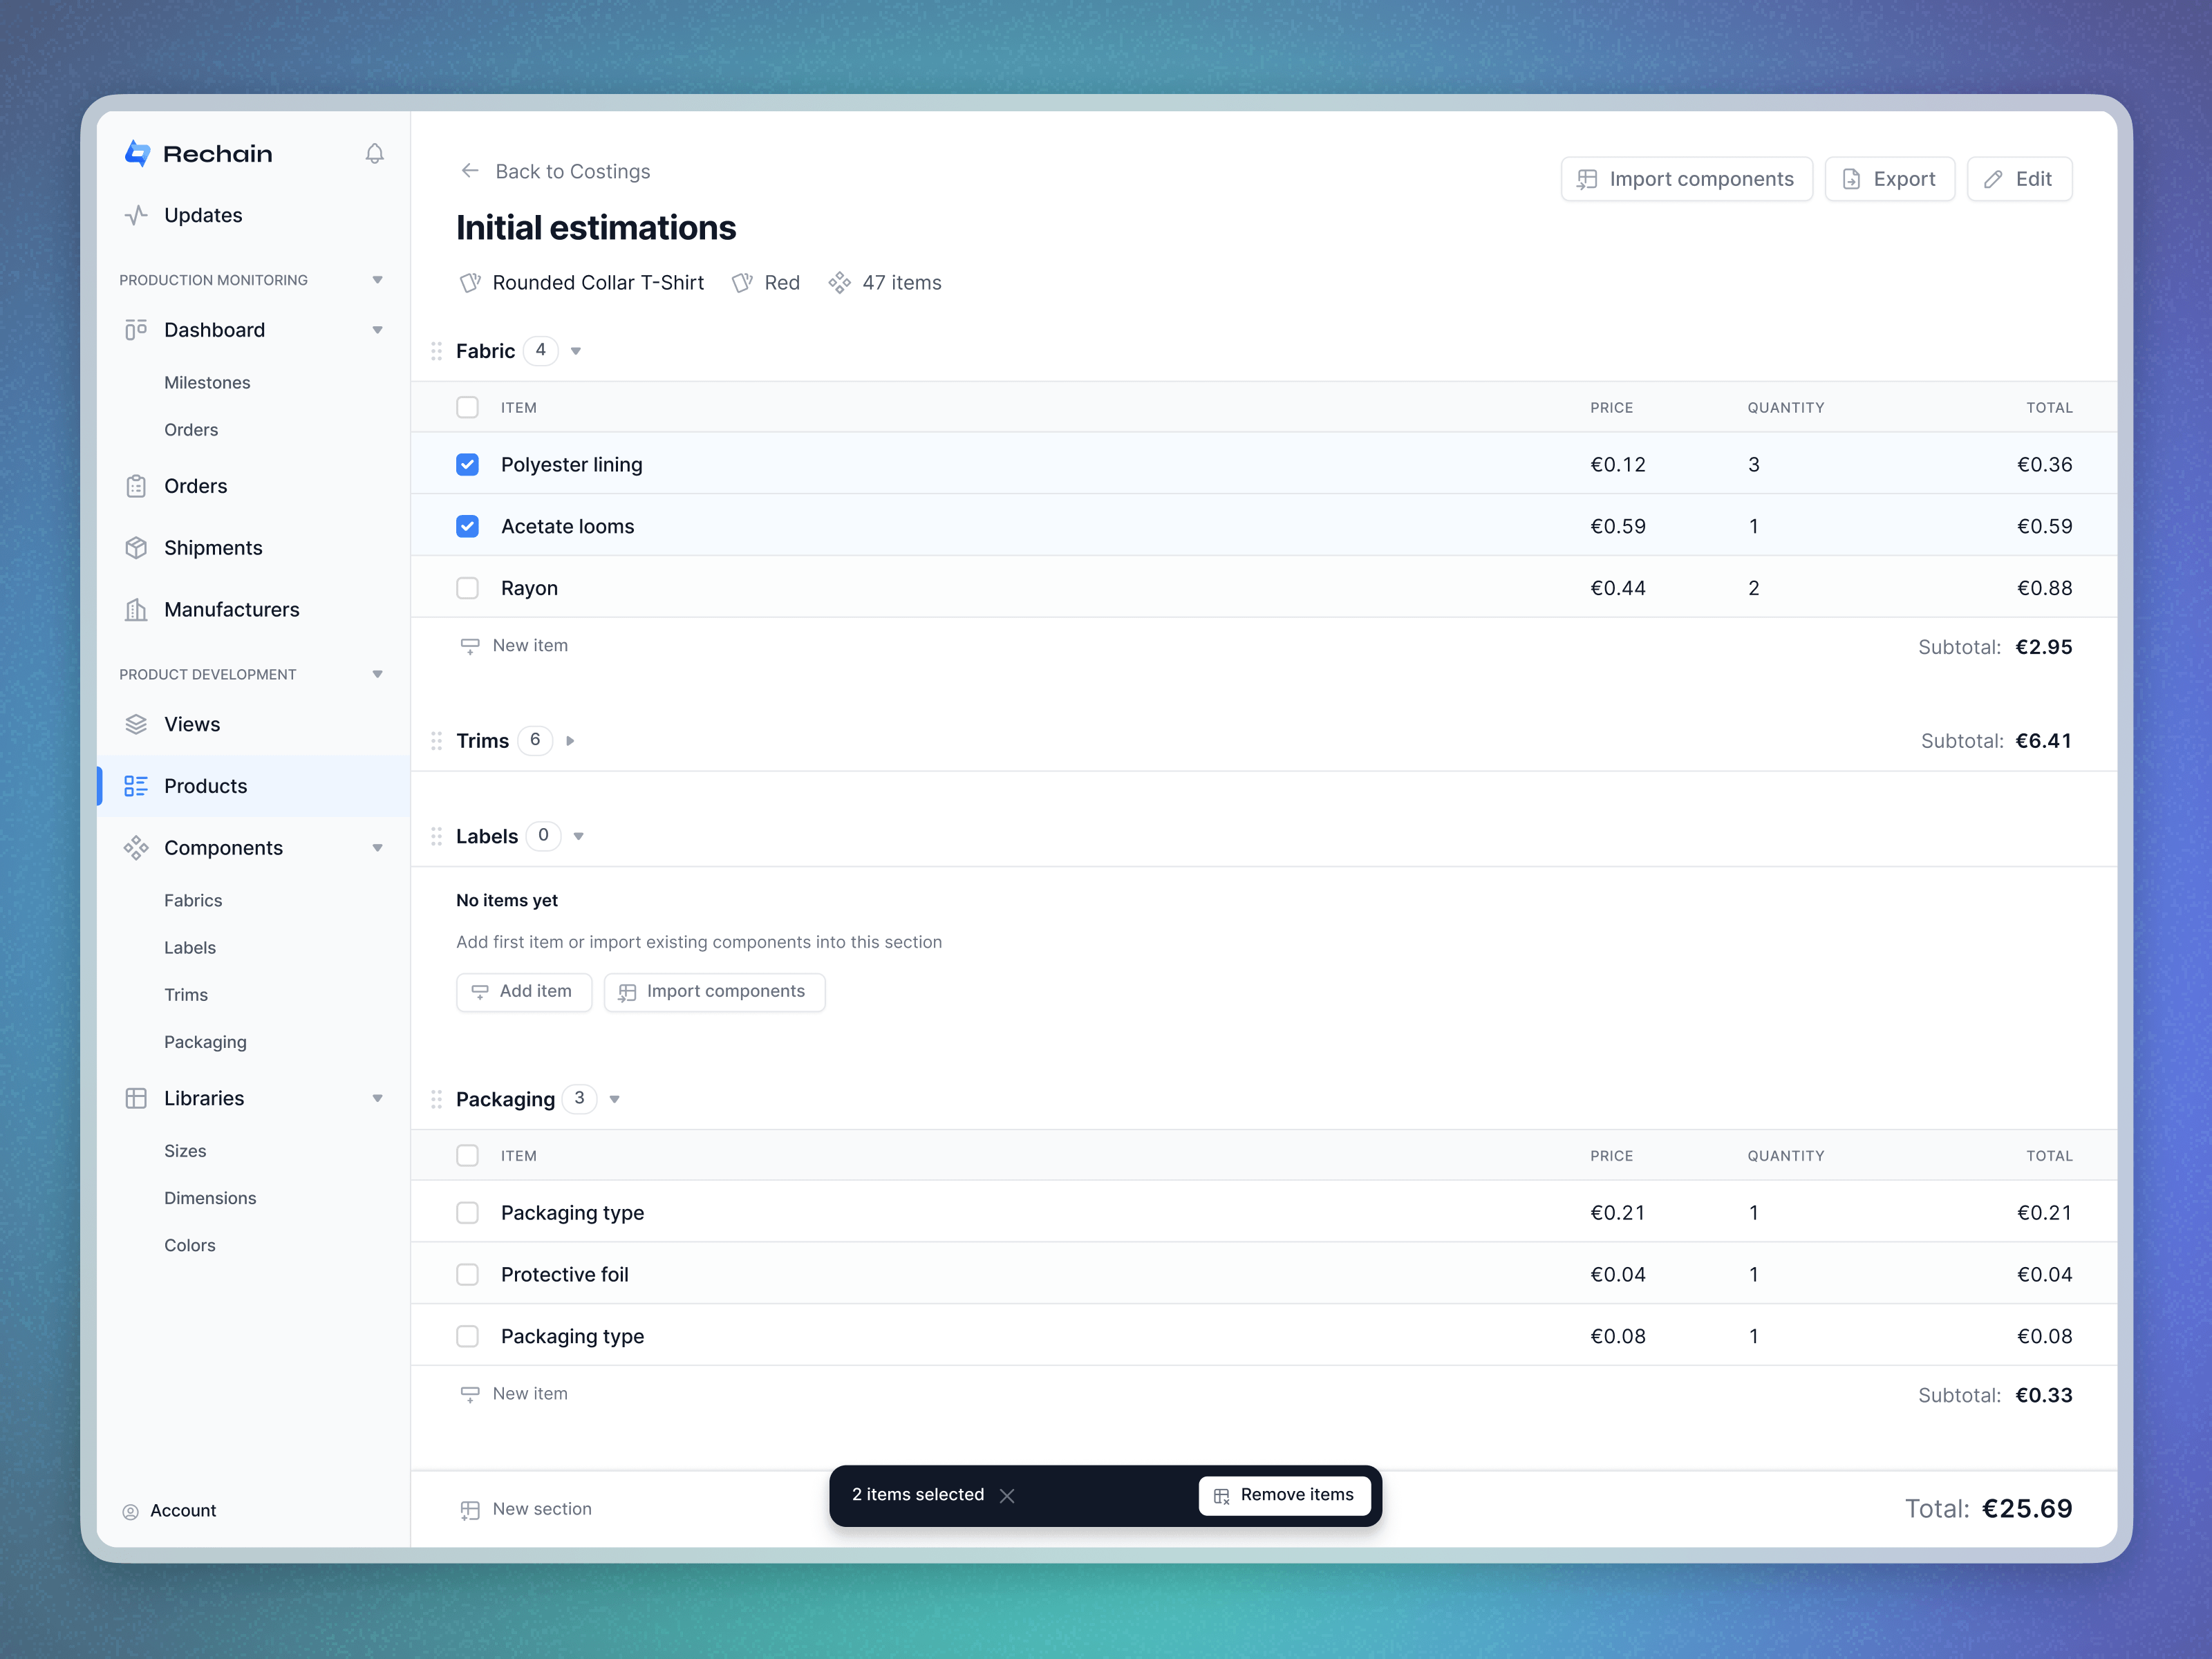Select the Manufacturers building icon

tap(137, 609)
